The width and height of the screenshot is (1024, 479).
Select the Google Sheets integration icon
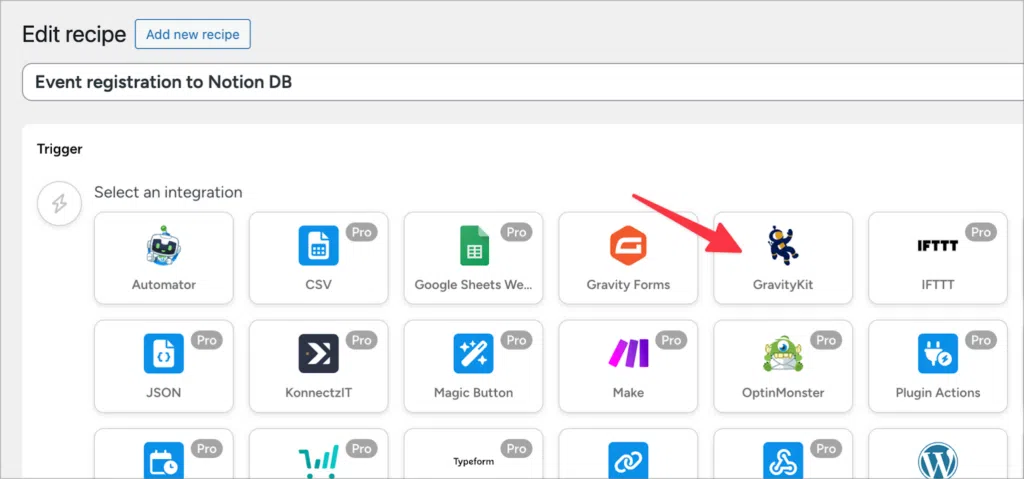474,246
